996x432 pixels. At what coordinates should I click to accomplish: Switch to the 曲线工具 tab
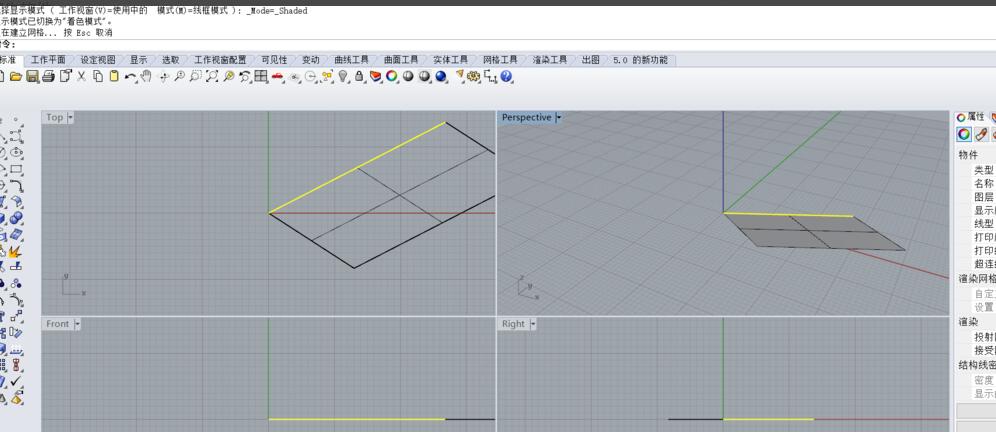351,60
